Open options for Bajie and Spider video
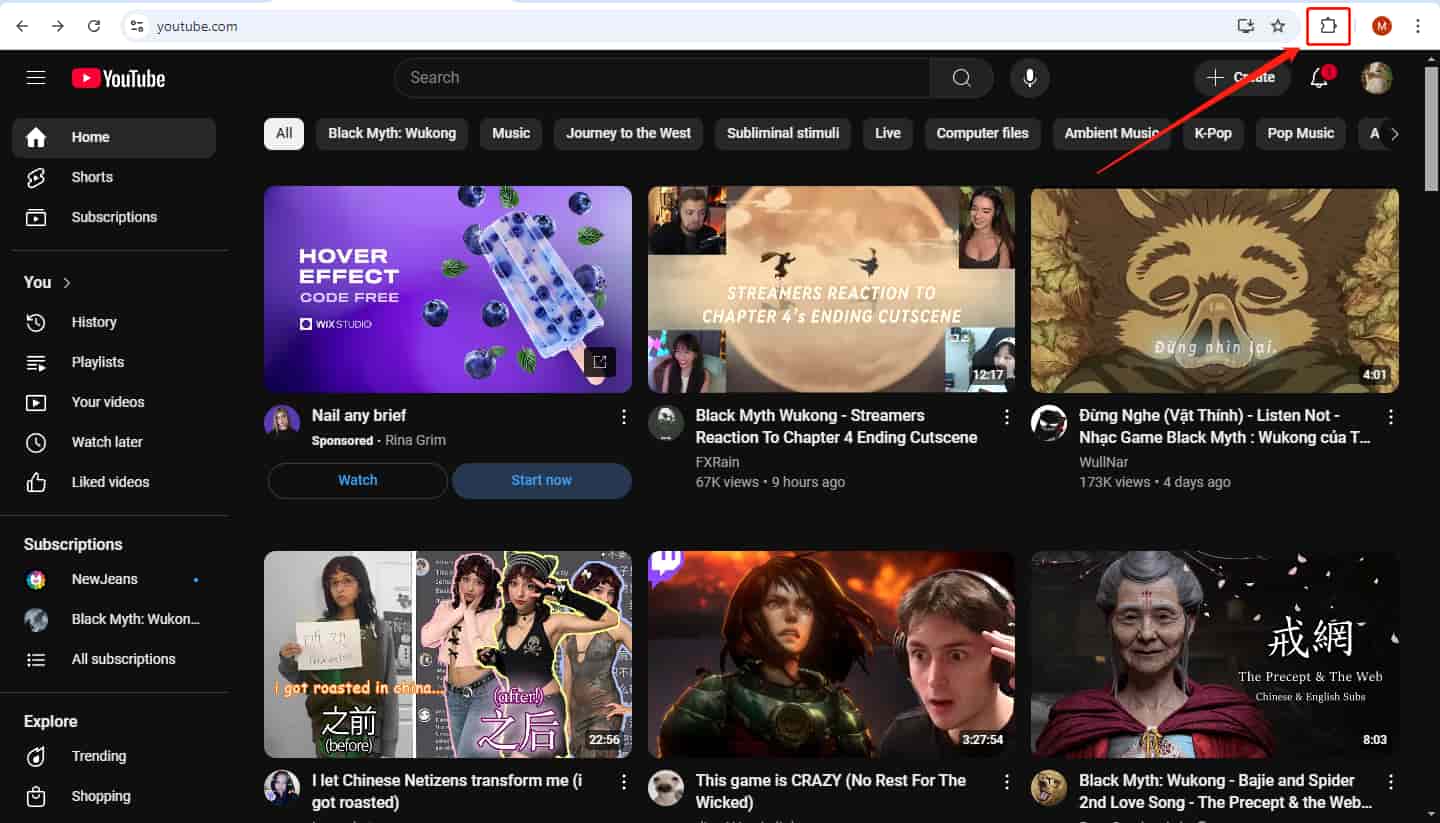Image resolution: width=1440 pixels, height=823 pixels. [1390, 782]
